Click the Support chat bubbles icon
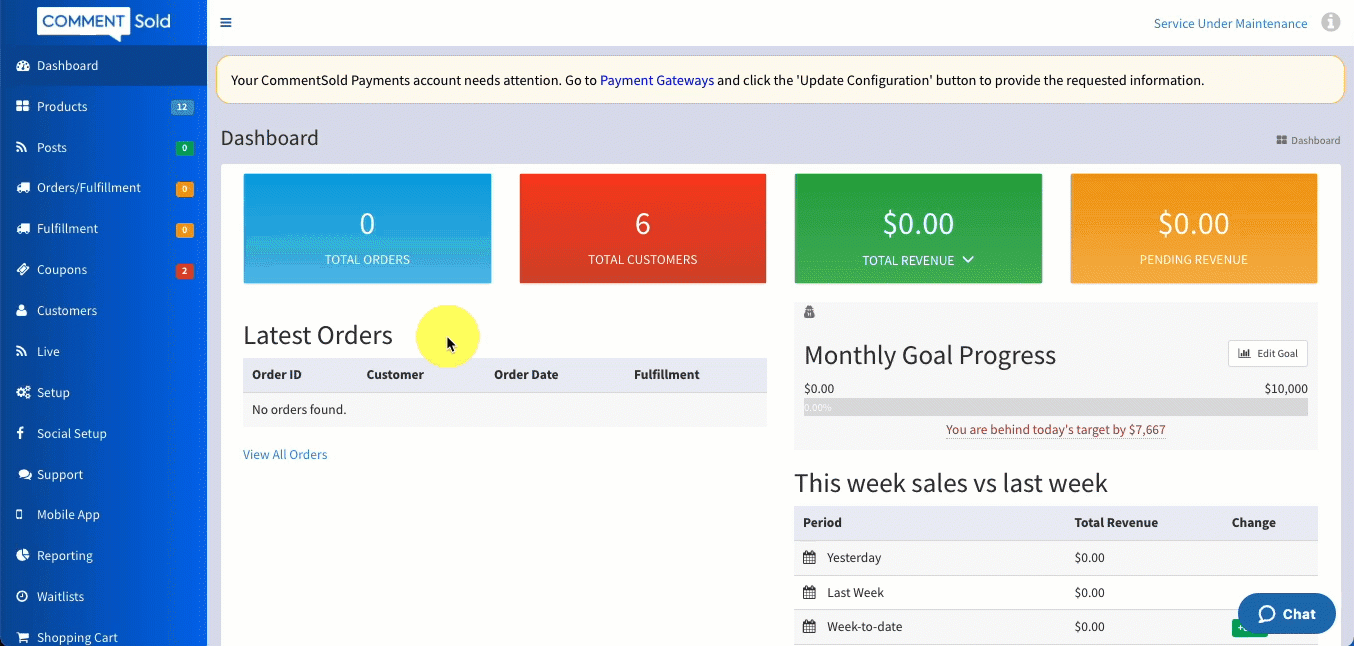This screenshot has height=646, width=1354. pos(23,475)
